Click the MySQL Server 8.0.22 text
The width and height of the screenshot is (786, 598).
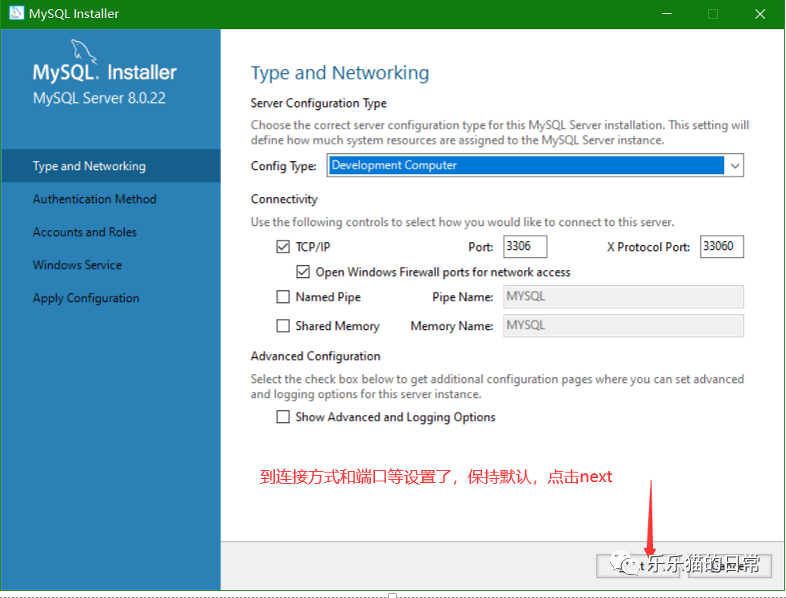tap(99, 98)
